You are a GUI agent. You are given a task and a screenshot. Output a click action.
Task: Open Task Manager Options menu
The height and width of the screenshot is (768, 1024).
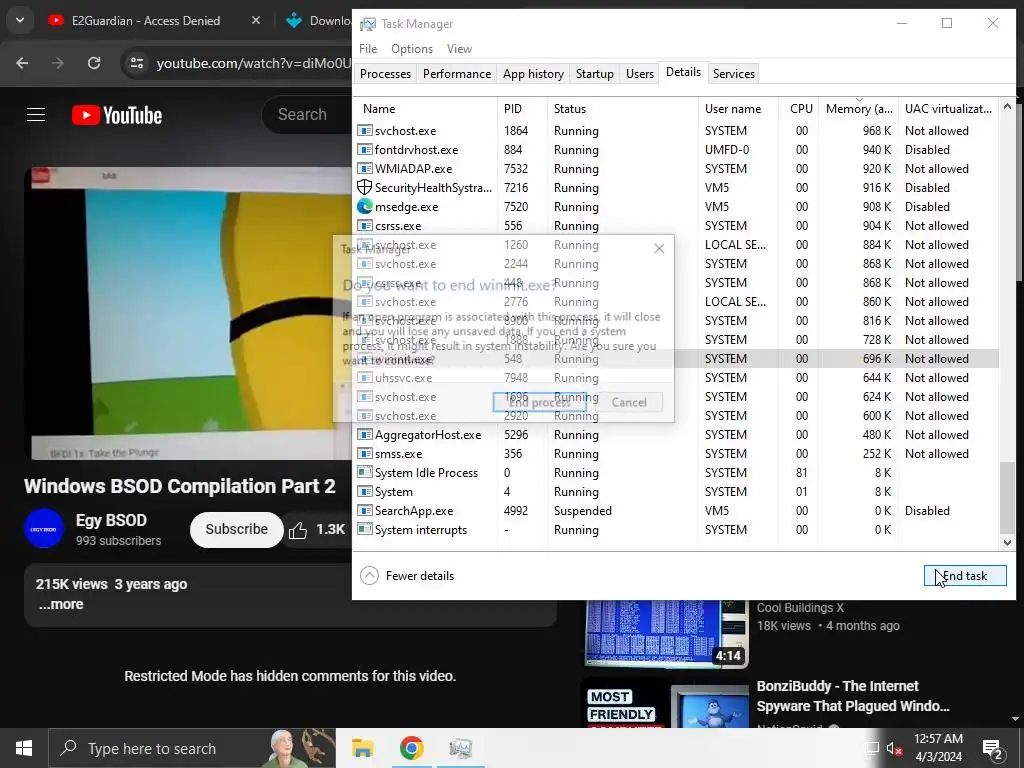[x=412, y=49]
